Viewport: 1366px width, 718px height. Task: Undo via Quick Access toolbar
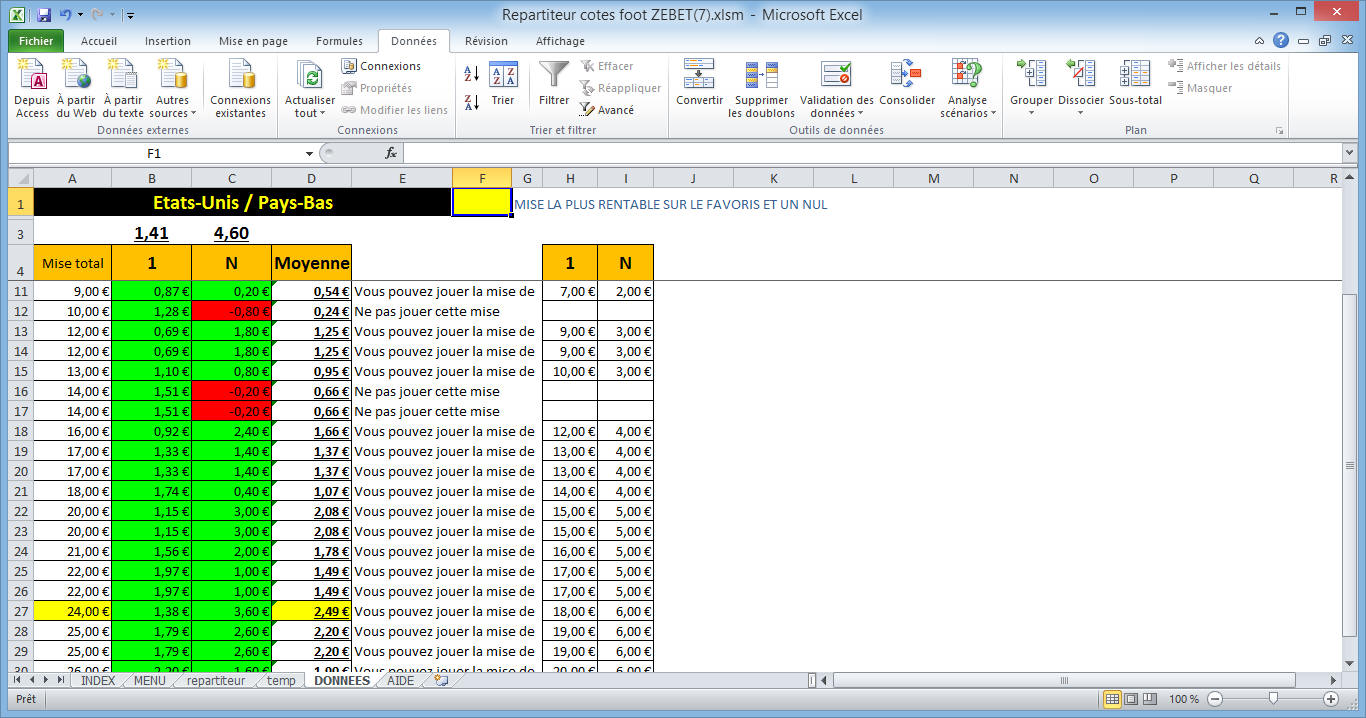click(65, 15)
